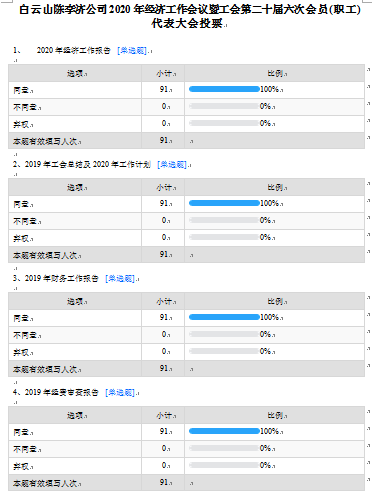
Task: Click the document title heading text
Action: pyautogui.click(x=190, y=16)
